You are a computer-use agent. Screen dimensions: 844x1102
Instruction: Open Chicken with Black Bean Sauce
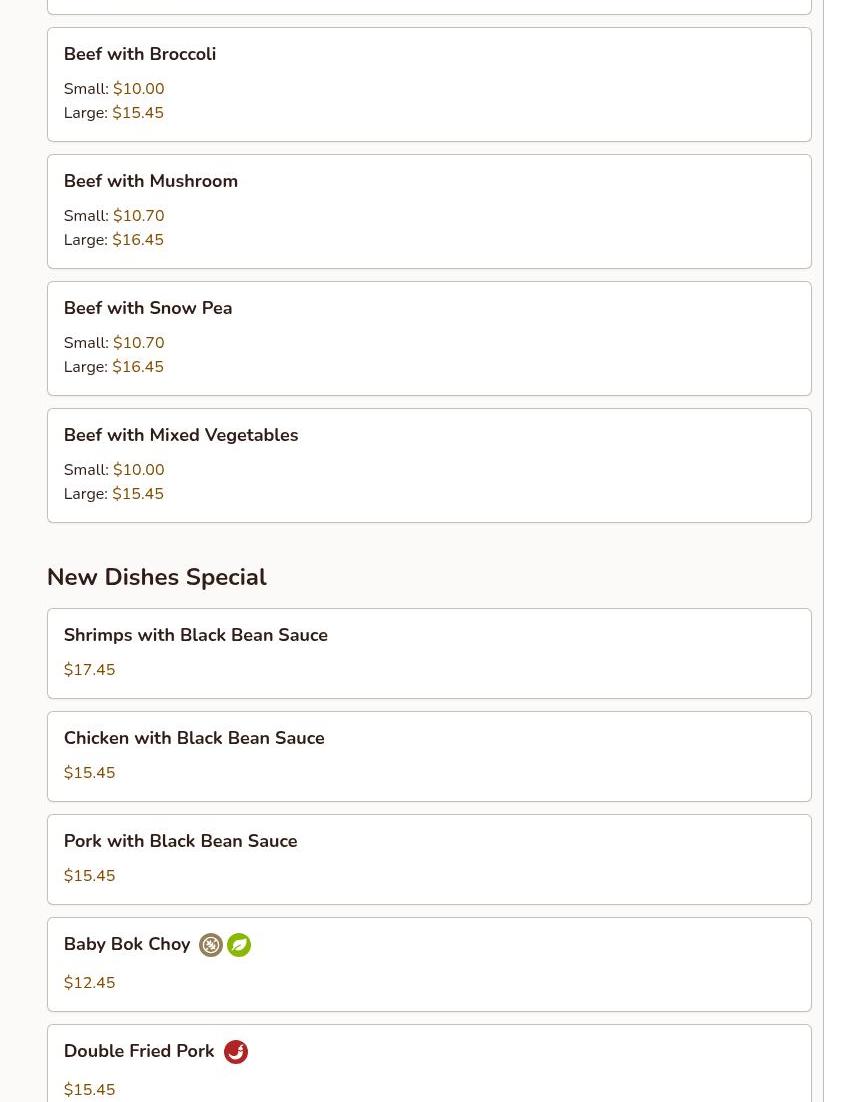tap(194, 738)
